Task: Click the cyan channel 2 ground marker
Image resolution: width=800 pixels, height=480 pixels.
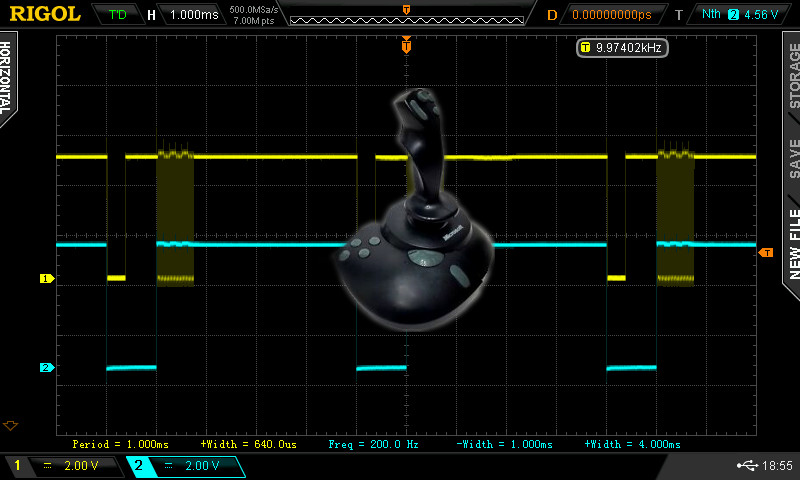Action: point(46,368)
